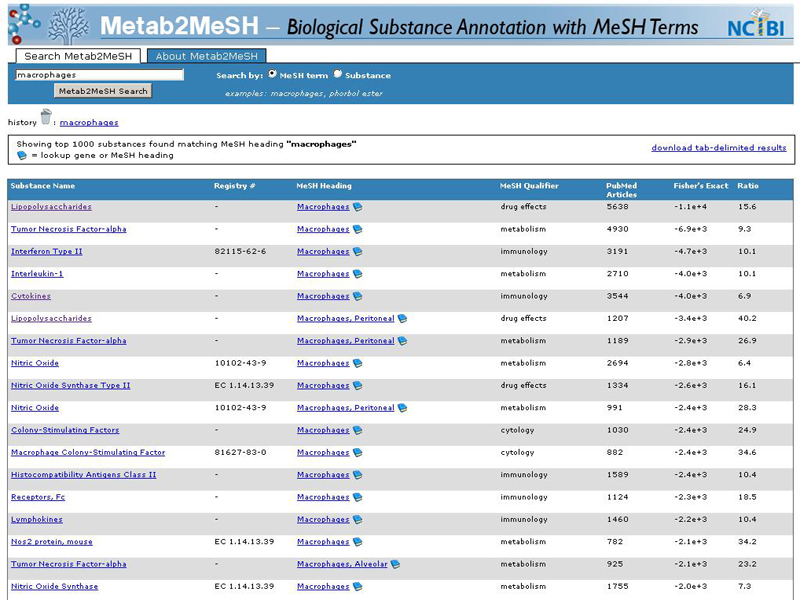Click the PubMed article count 3544
Image resolution: width=800 pixels, height=600 pixels.
click(x=617, y=296)
